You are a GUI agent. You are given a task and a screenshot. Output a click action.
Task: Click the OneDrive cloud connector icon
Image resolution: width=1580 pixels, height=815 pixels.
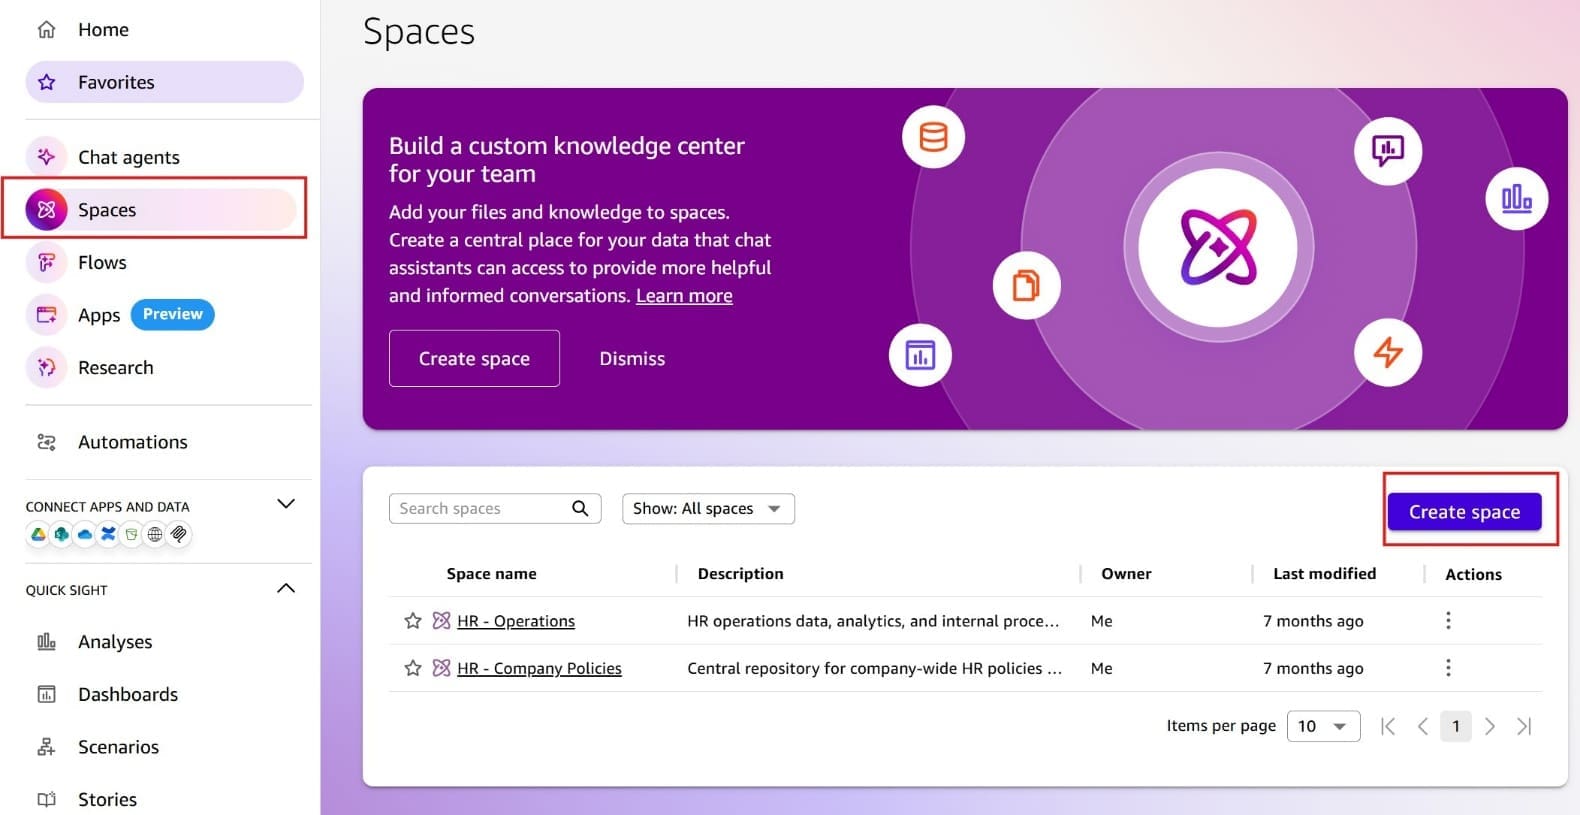click(85, 534)
